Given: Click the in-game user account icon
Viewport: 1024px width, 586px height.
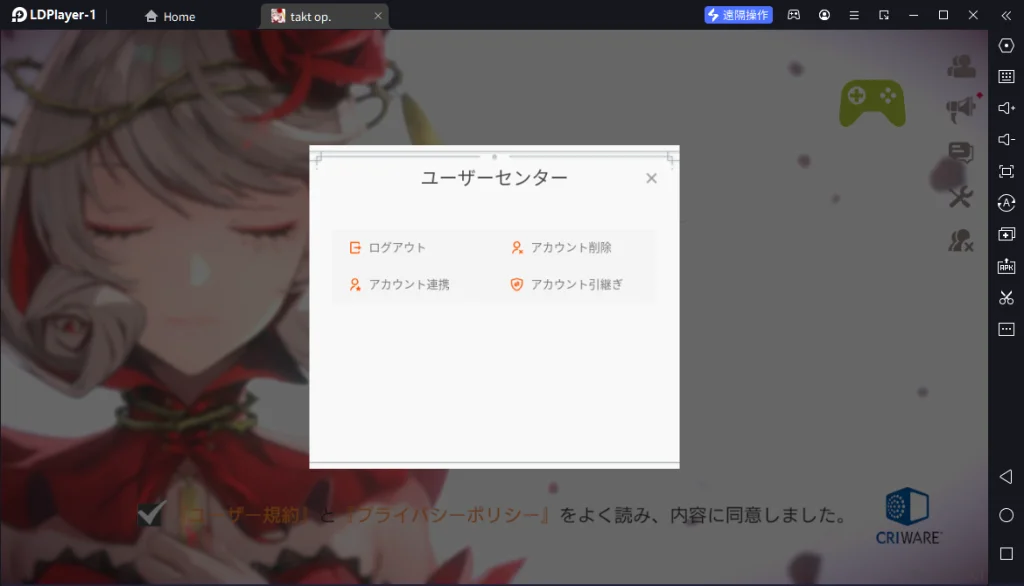Looking at the screenshot, I should coord(961,66).
